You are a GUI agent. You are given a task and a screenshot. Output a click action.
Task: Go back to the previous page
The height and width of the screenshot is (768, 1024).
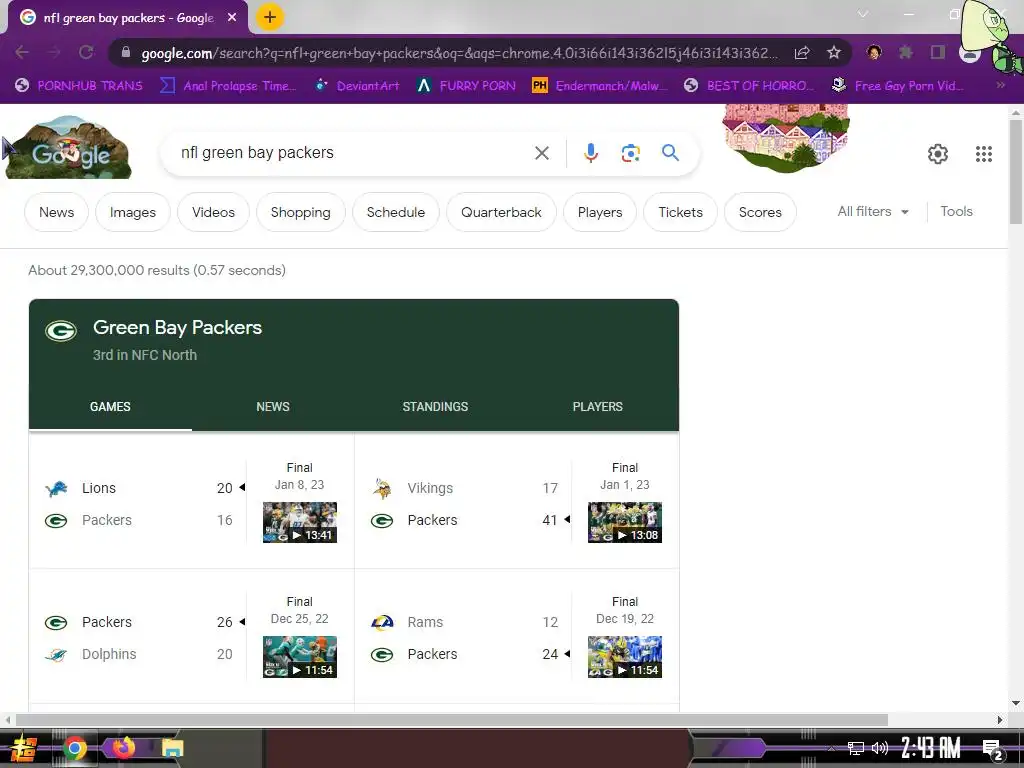coord(22,52)
